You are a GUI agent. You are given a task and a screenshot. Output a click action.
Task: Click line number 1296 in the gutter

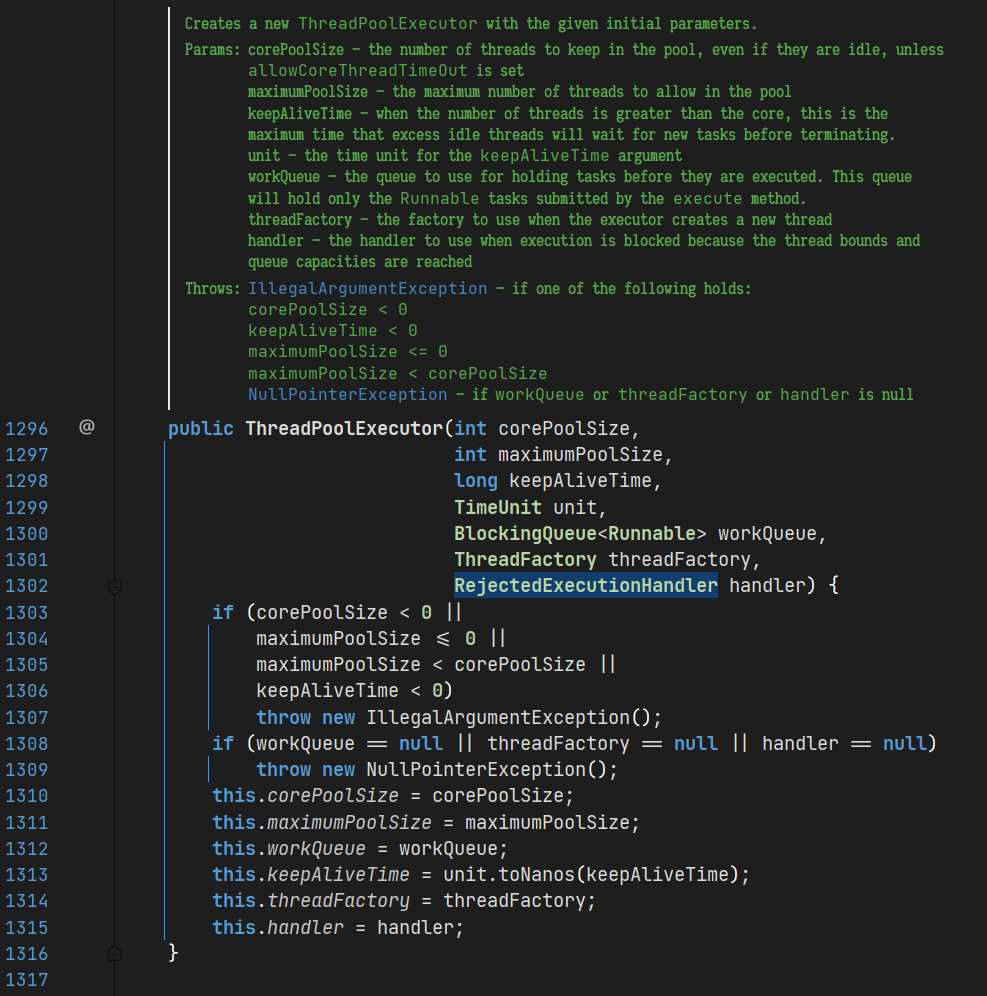(x=27, y=429)
